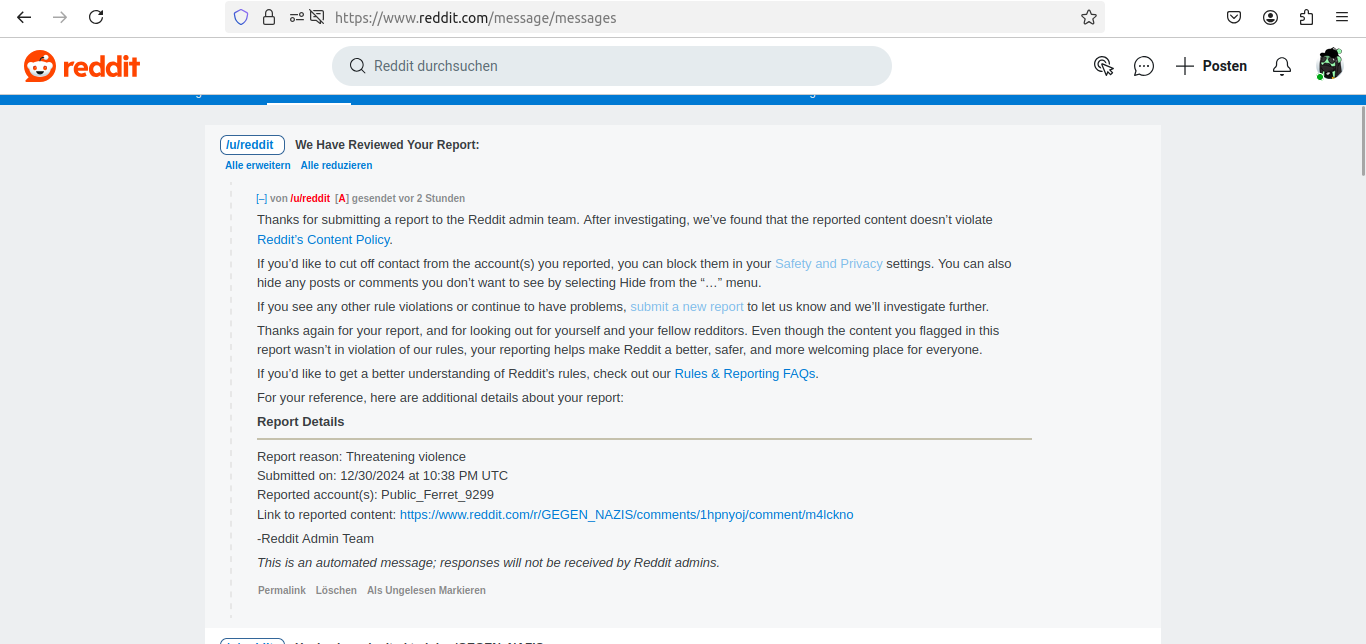Click Alle erweitern to expand all messages

(258, 166)
